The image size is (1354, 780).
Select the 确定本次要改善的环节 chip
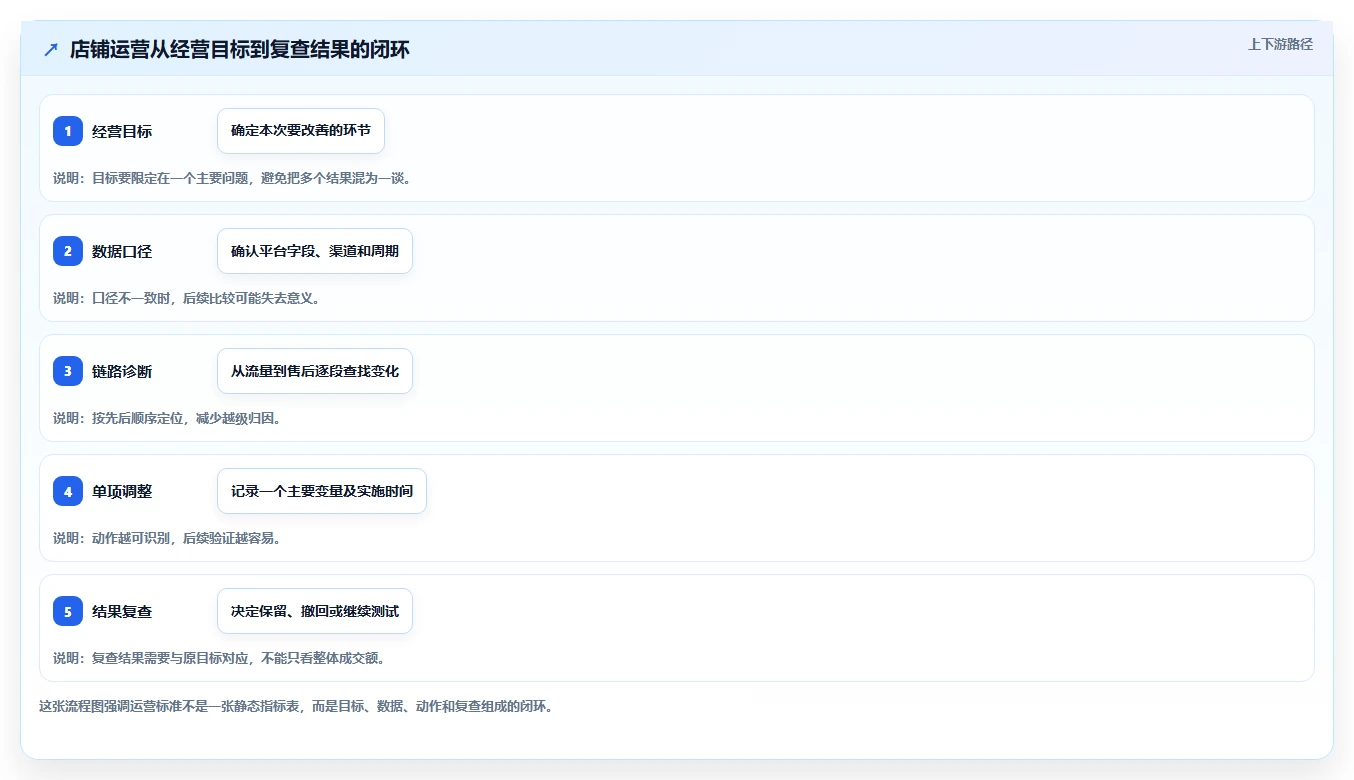(301, 131)
